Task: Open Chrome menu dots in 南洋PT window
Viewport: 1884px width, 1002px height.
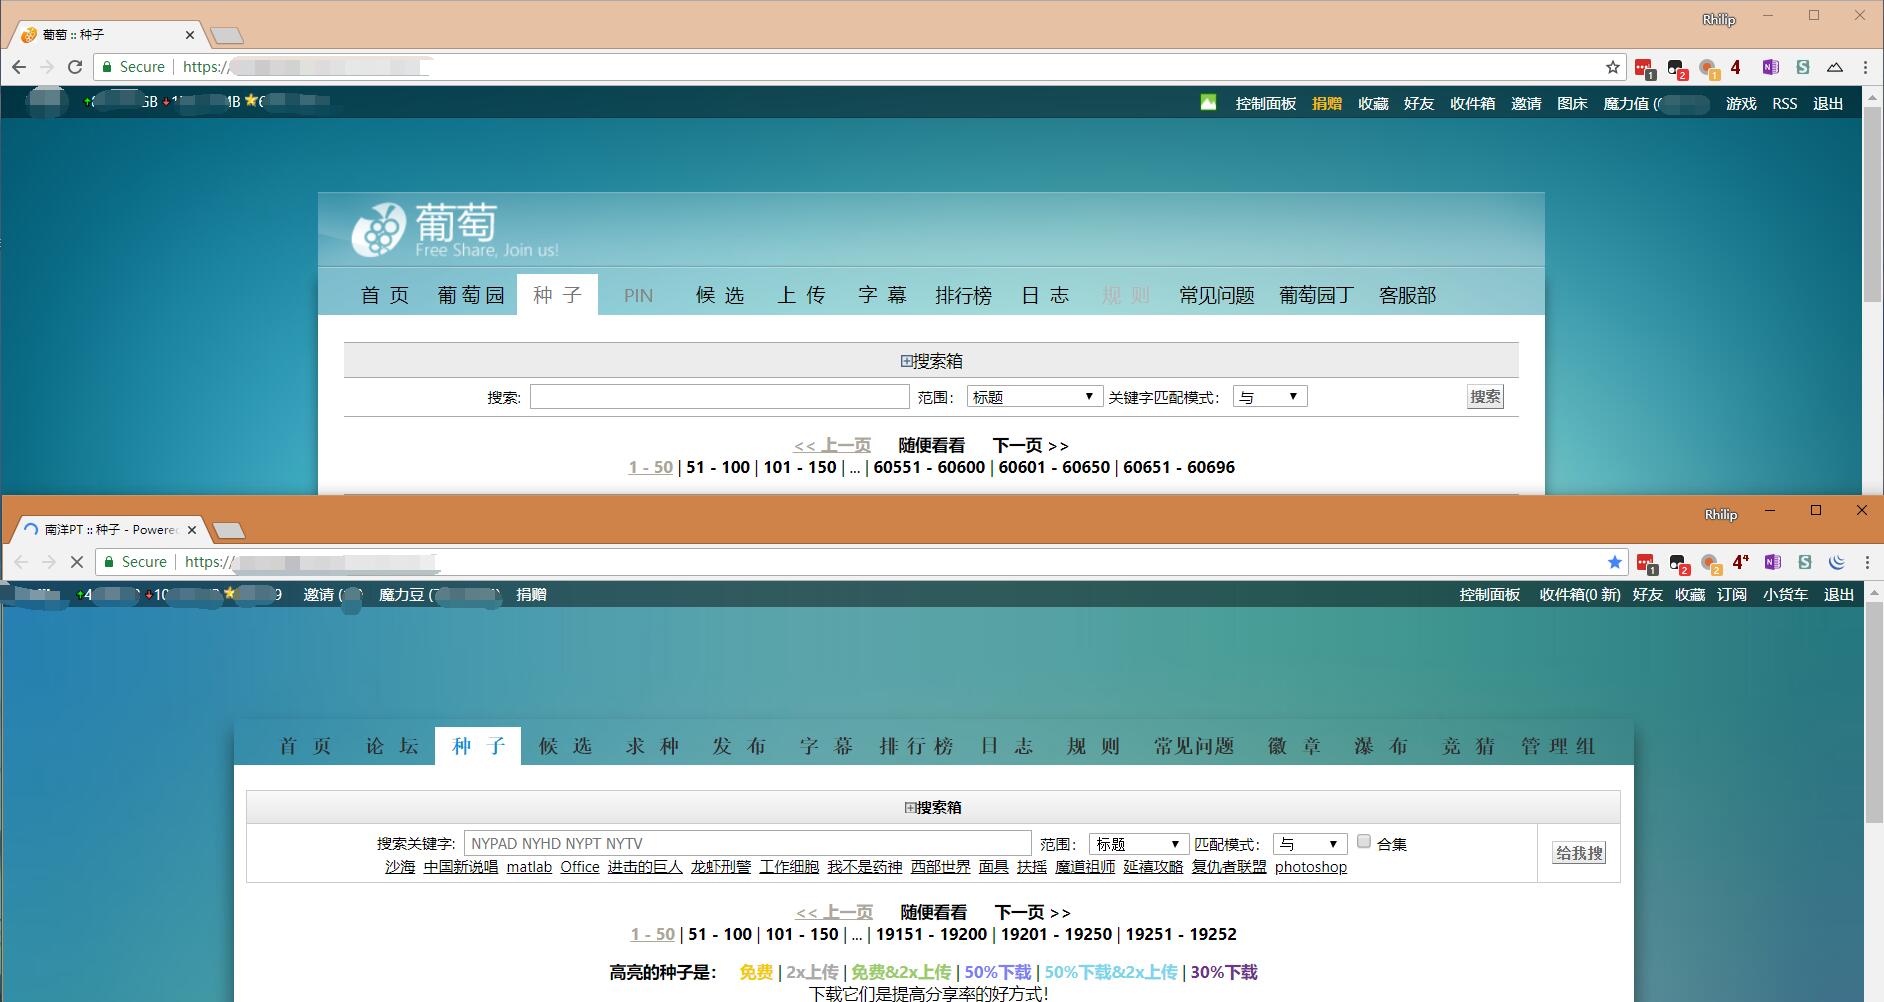Action: pyautogui.click(x=1867, y=562)
